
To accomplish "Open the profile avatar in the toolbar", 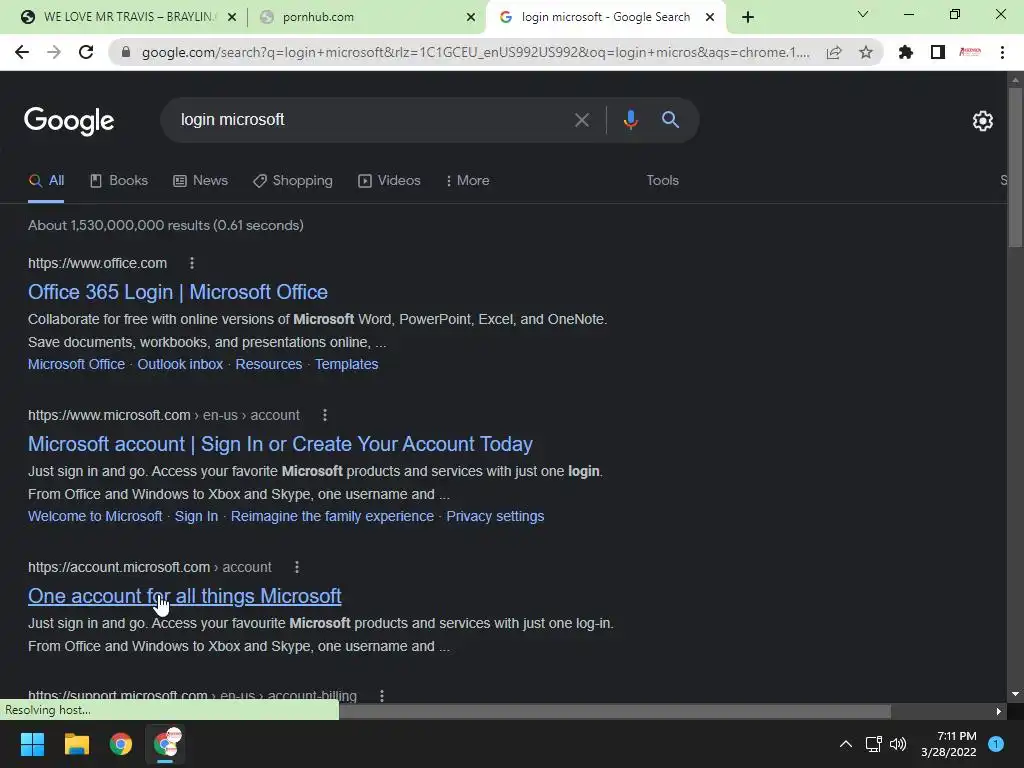I will (970, 52).
